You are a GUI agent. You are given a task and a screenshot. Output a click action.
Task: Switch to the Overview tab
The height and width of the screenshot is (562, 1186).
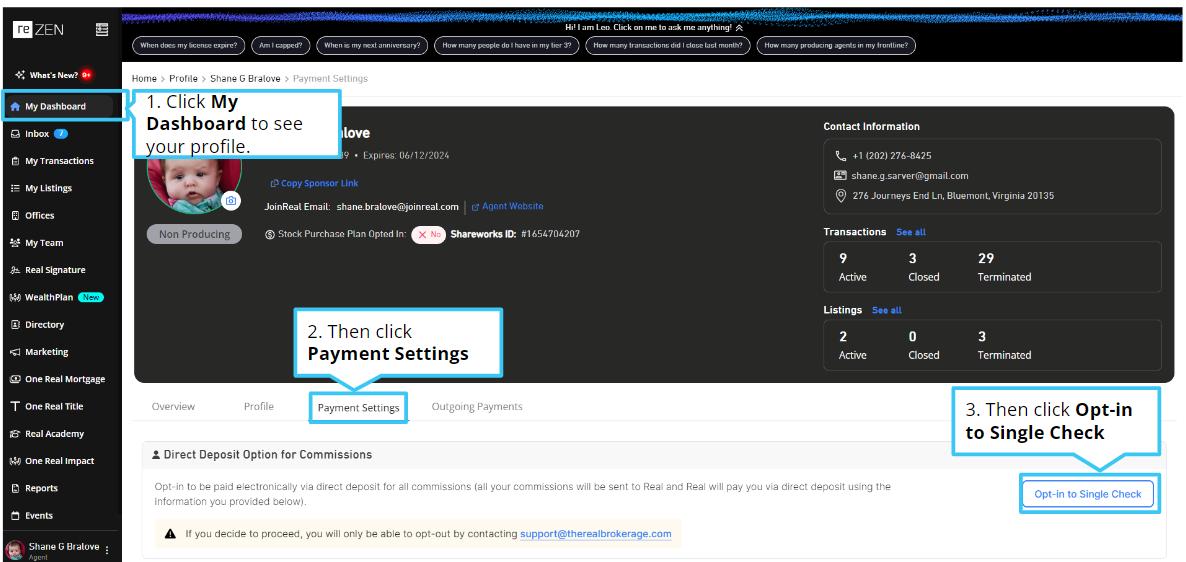[173, 406]
